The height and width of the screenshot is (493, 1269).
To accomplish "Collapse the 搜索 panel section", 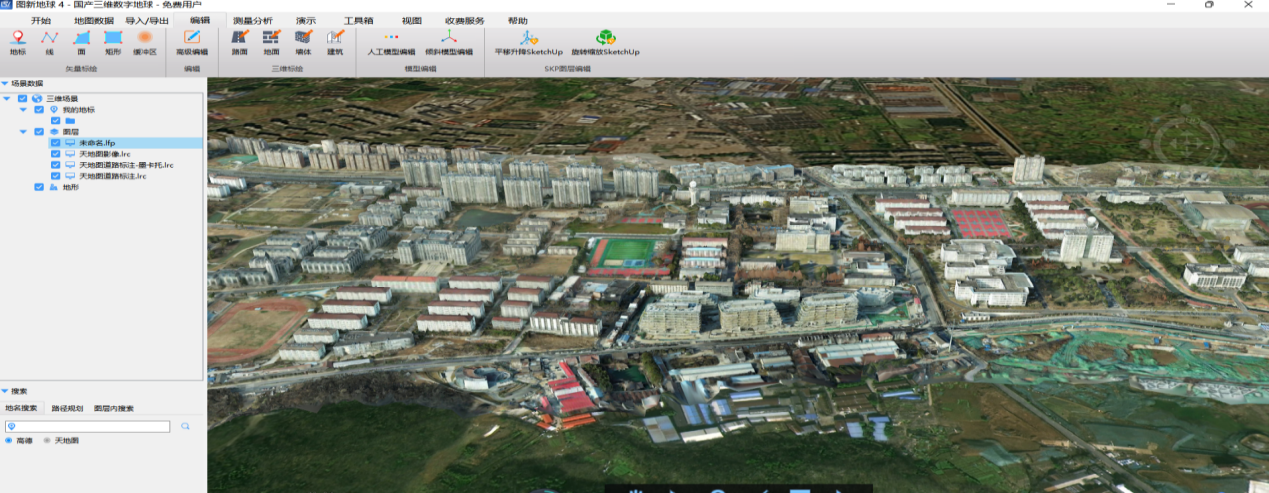I will [5, 391].
